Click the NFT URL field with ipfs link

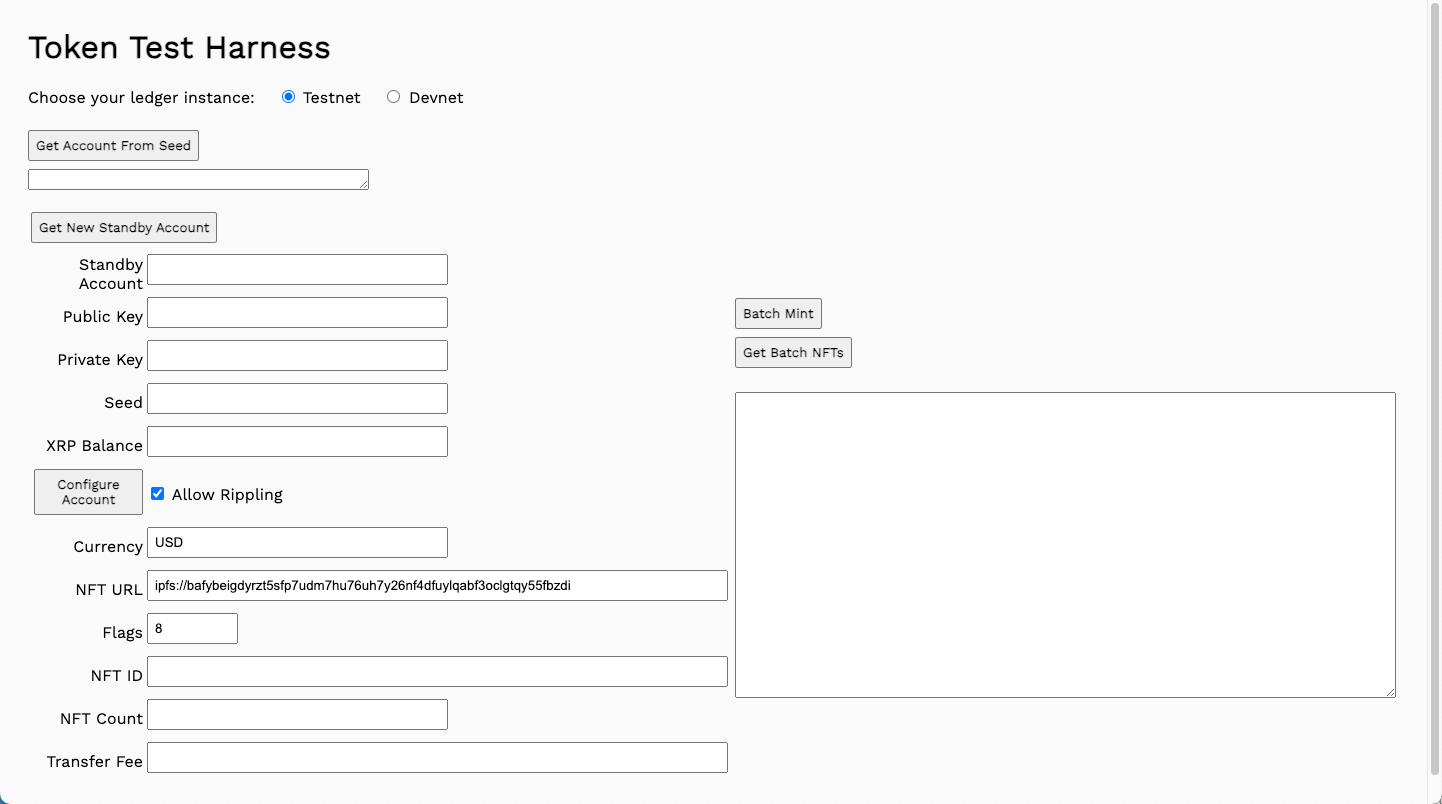[x=437, y=586]
